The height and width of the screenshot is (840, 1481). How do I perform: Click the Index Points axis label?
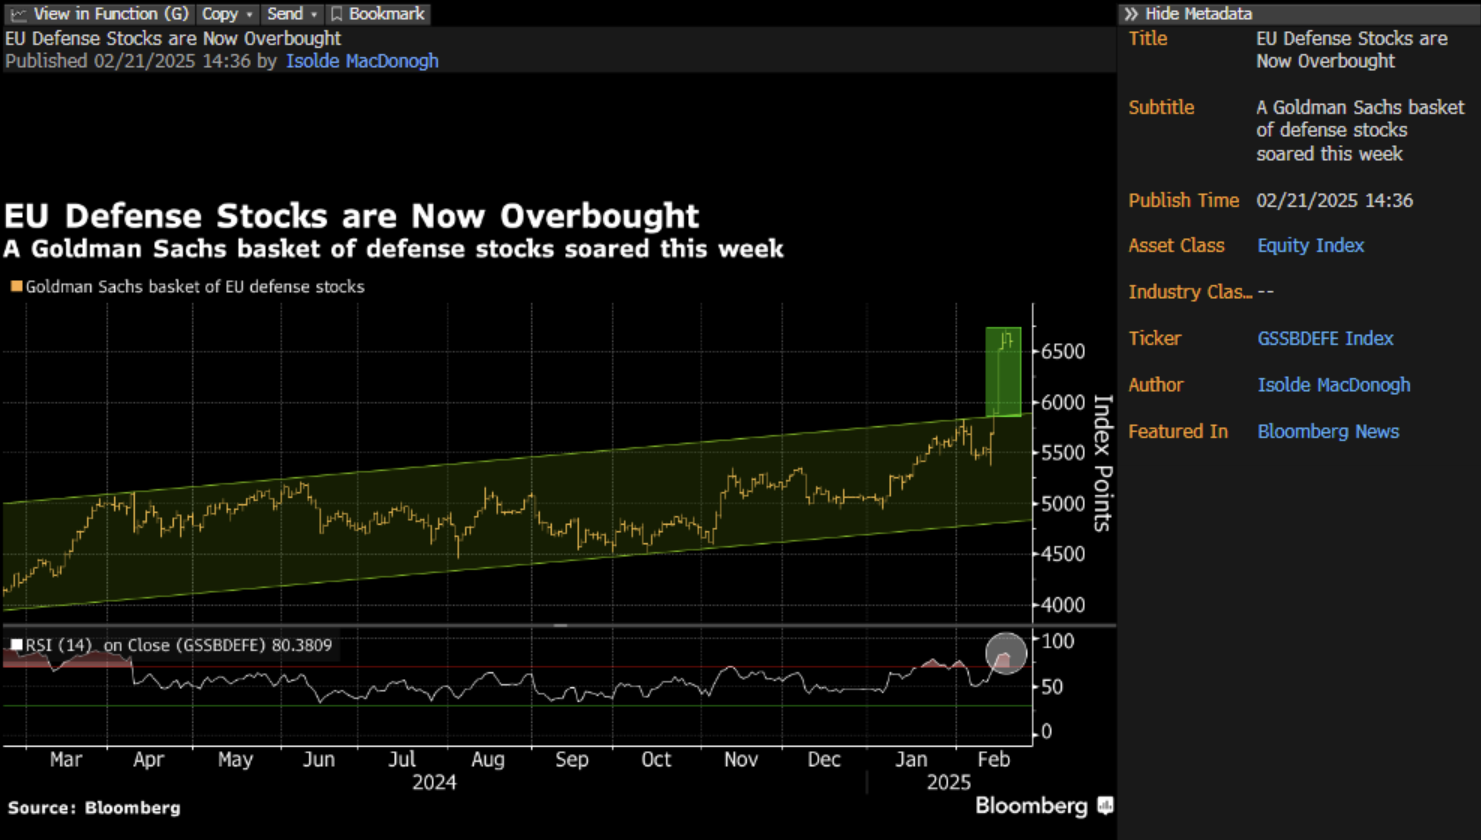pyautogui.click(x=1102, y=463)
